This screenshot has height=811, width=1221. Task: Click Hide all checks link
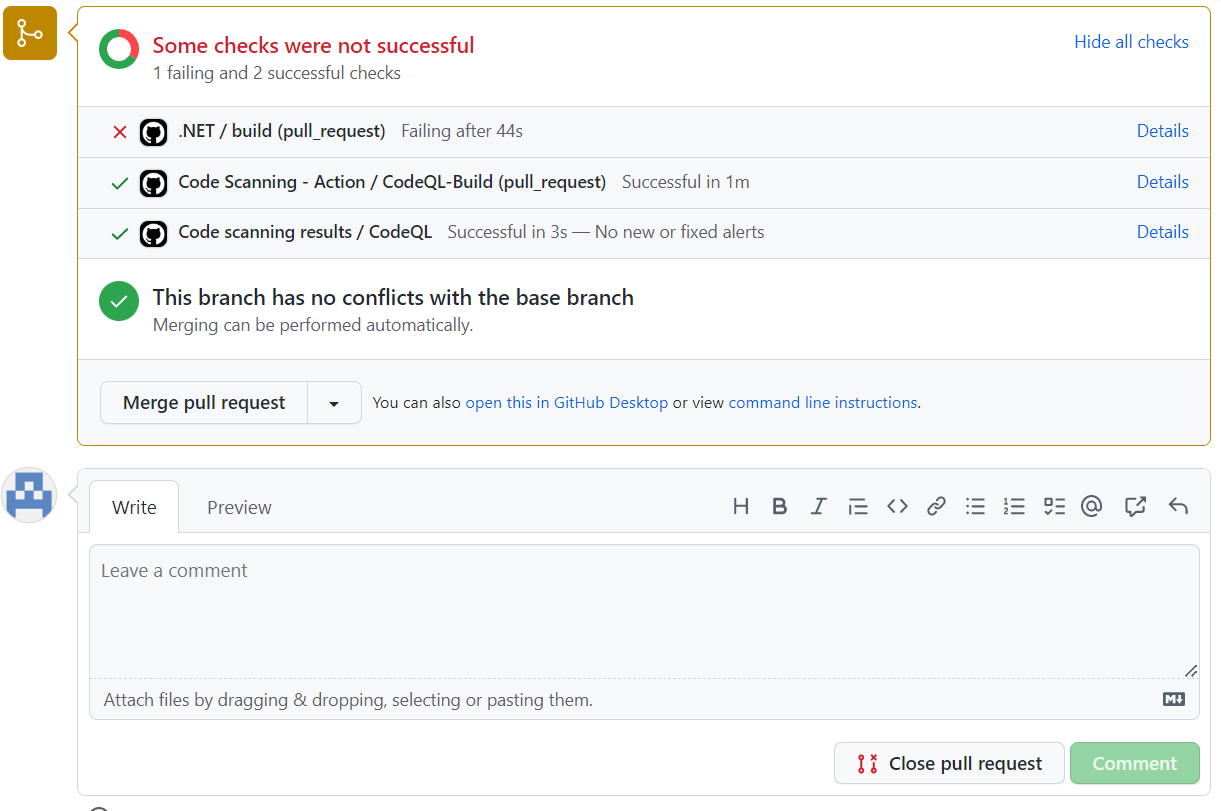[1131, 42]
